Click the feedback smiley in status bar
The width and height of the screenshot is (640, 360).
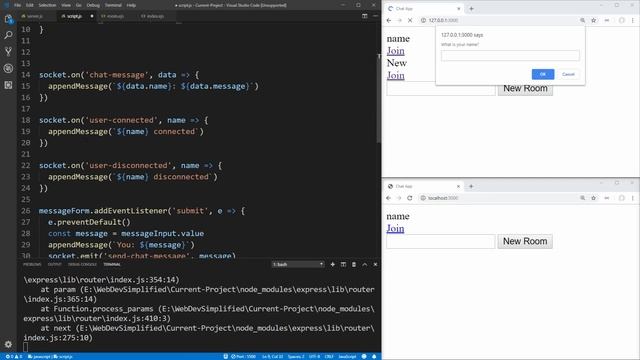pyautogui.click(x=364, y=356)
